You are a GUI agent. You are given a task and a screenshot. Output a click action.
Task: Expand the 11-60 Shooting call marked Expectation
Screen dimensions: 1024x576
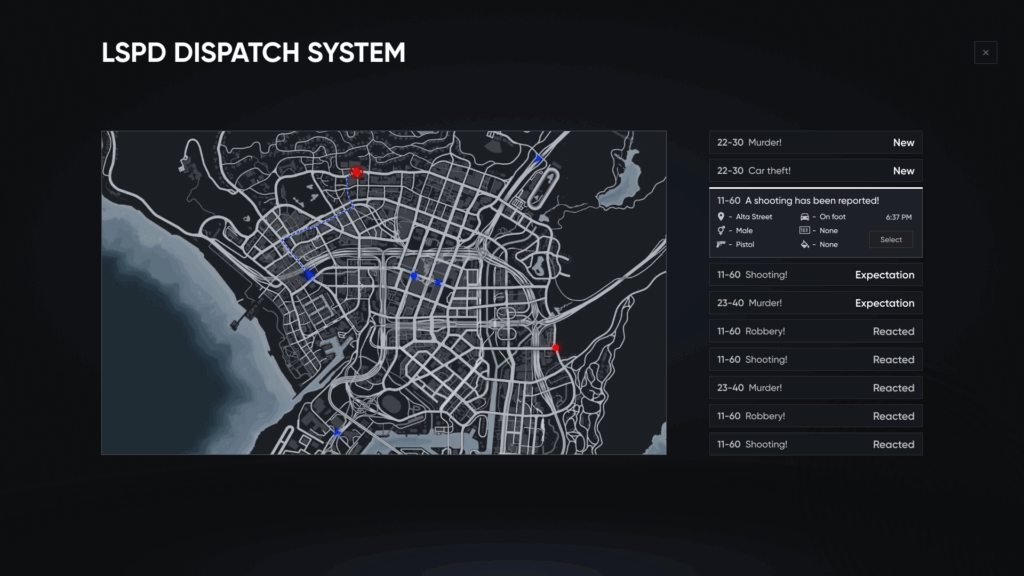pos(816,275)
